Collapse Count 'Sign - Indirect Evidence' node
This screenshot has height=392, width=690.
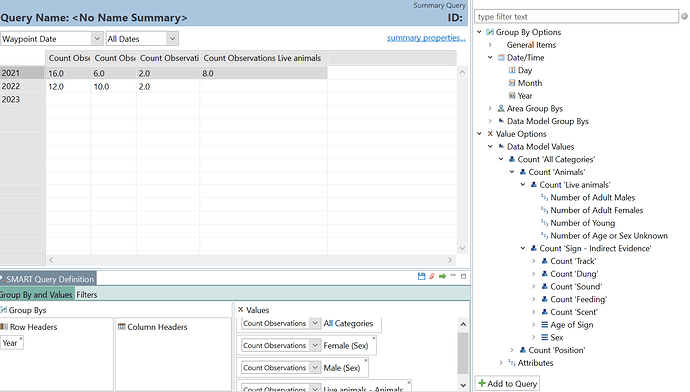click(523, 249)
